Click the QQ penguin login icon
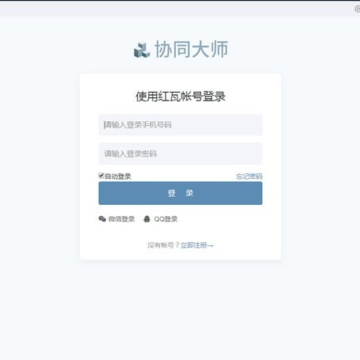 (147, 219)
